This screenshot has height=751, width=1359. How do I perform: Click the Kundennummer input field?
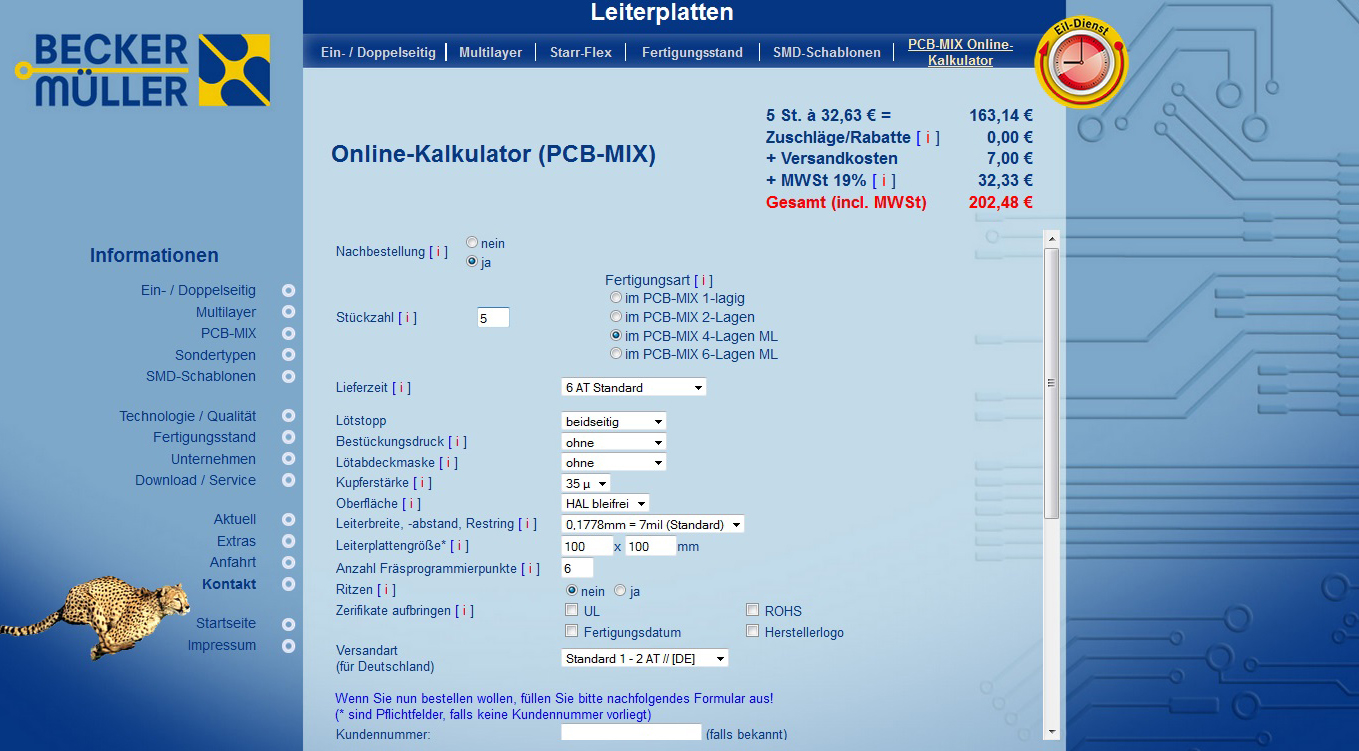tap(631, 732)
